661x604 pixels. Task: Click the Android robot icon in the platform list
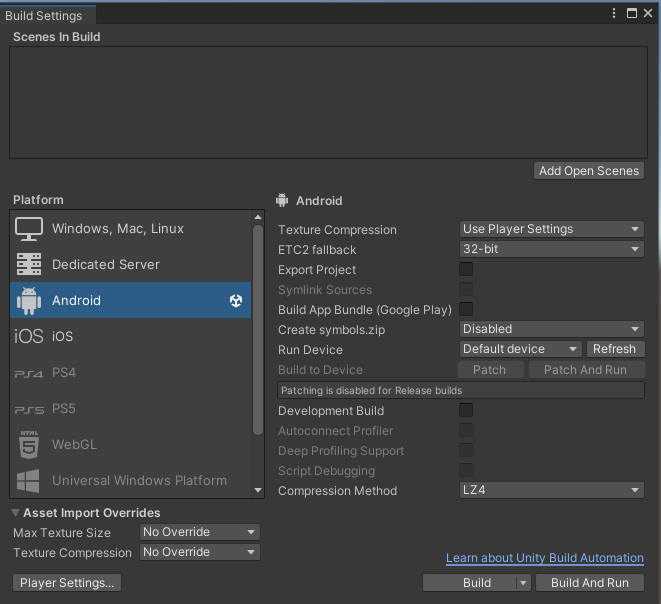29,301
